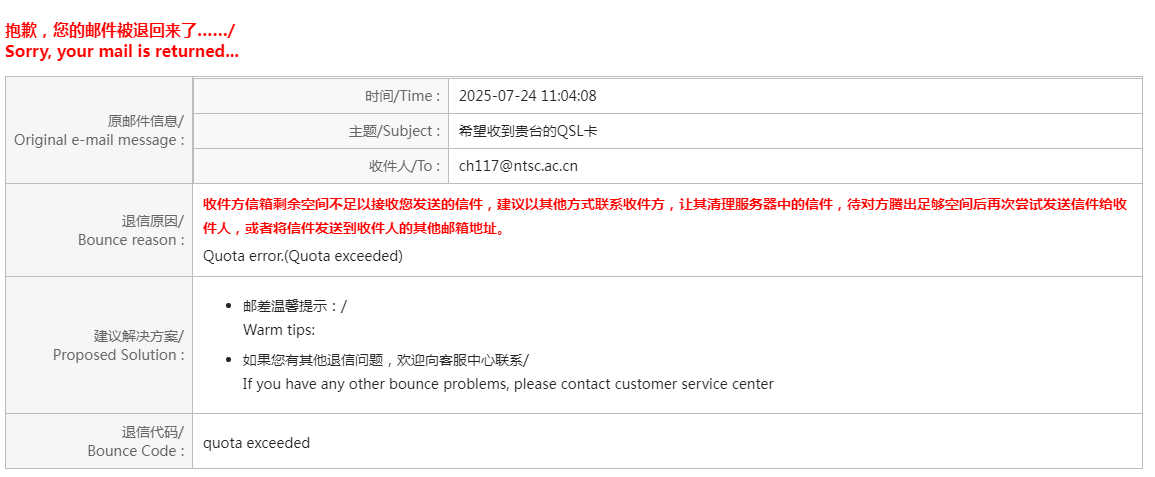Click the "Bounce Code :" row header
This screenshot has height=477, width=1155.
click(x=136, y=442)
